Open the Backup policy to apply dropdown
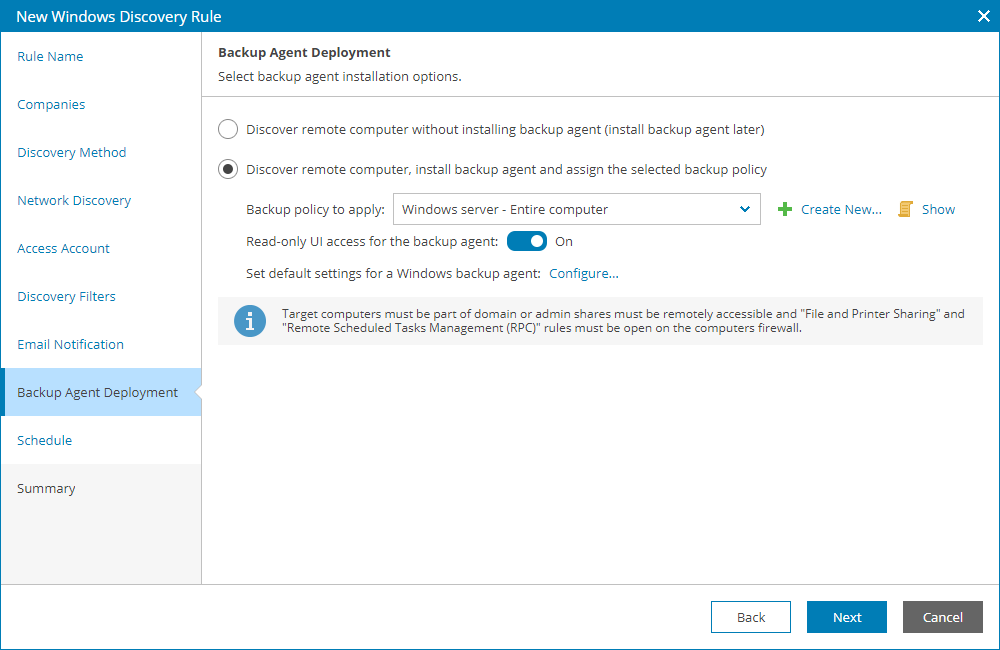Image resolution: width=1000 pixels, height=650 pixels. pyautogui.click(x=744, y=209)
